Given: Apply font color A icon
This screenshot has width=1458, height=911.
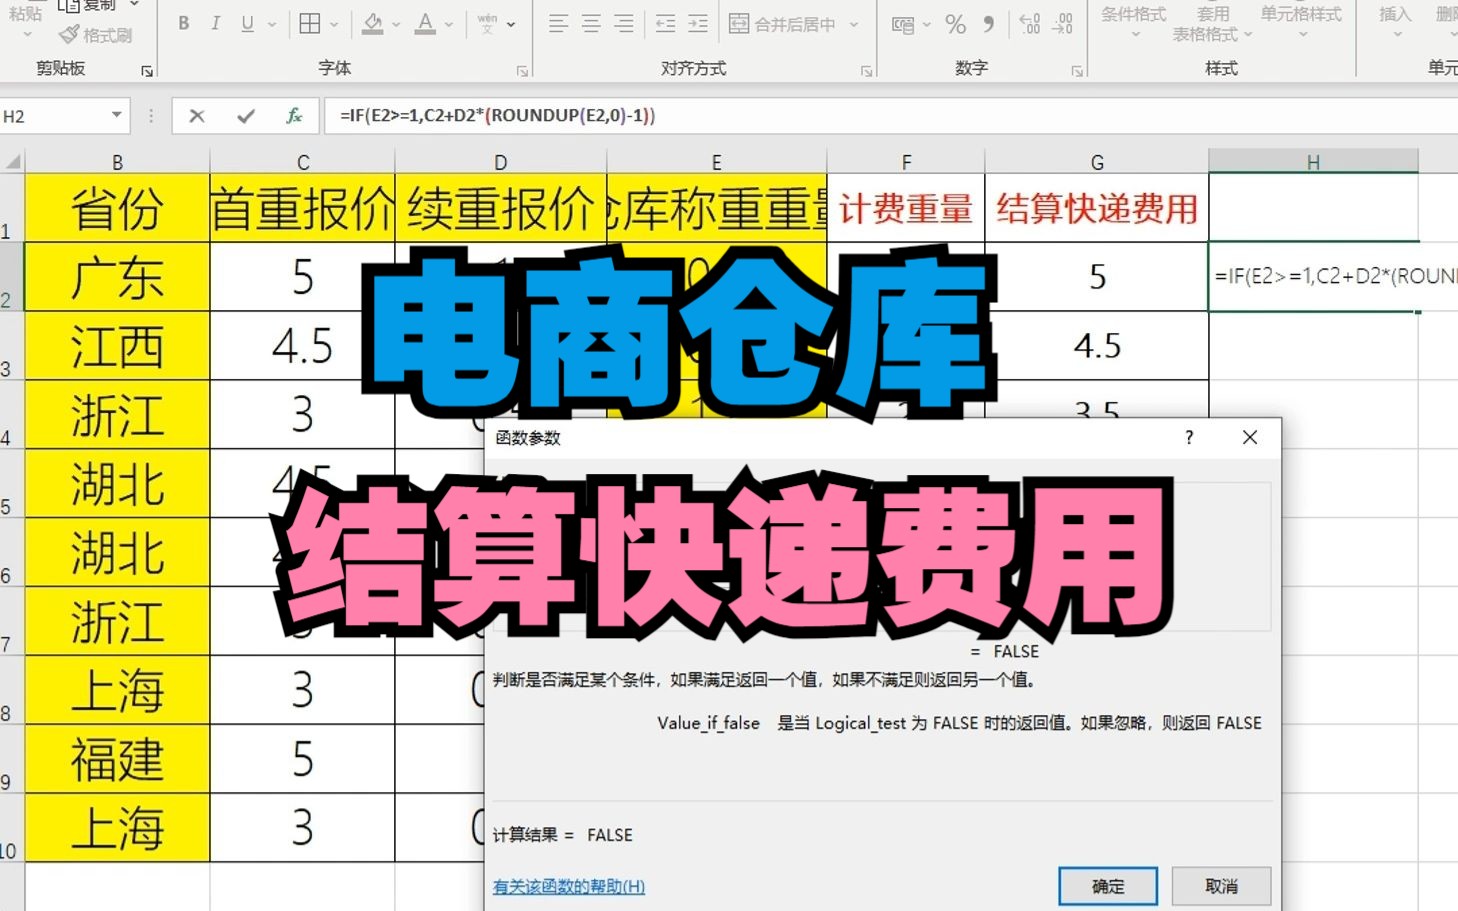Looking at the screenshot, I should pos(425,24).
